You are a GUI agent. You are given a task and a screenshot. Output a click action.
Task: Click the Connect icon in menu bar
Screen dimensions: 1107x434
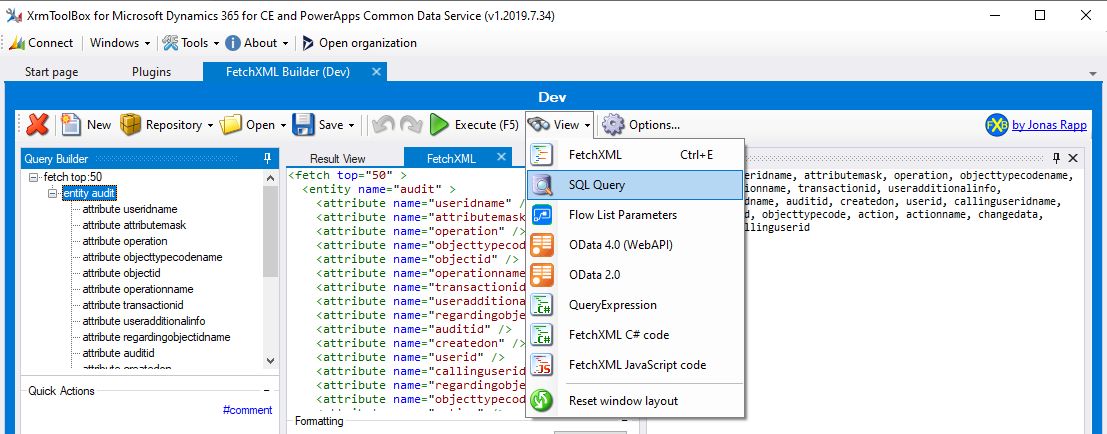point(17,43)
